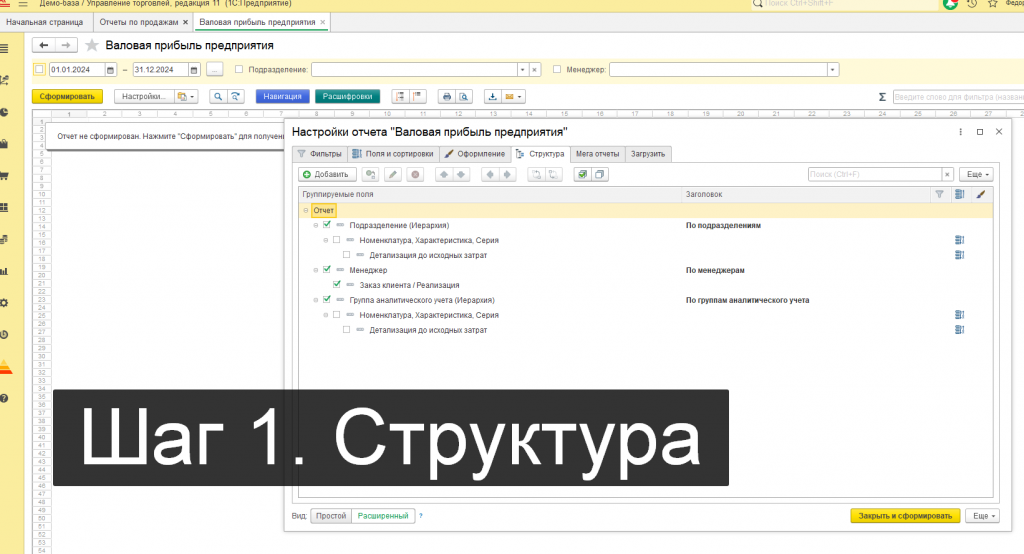Click the forward navigation arrow

click(66, 45)
